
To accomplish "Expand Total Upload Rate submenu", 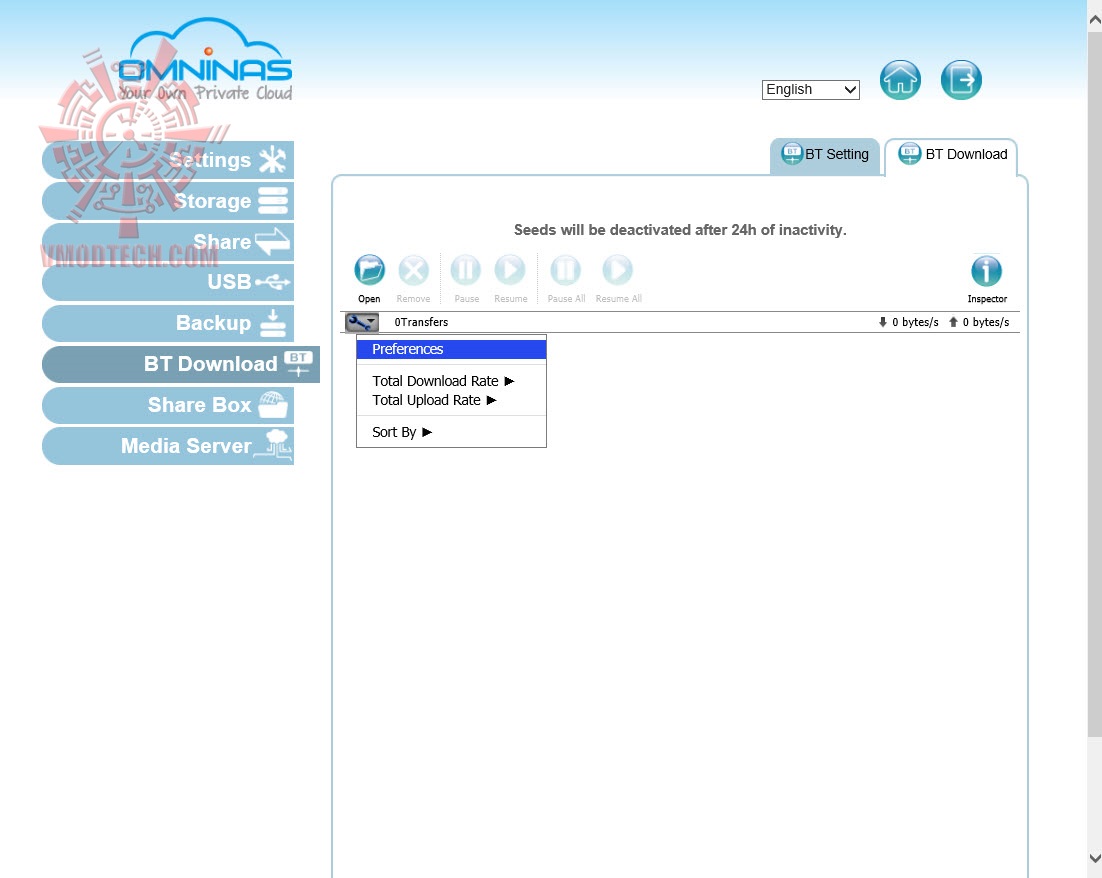I will pos(451,400).
